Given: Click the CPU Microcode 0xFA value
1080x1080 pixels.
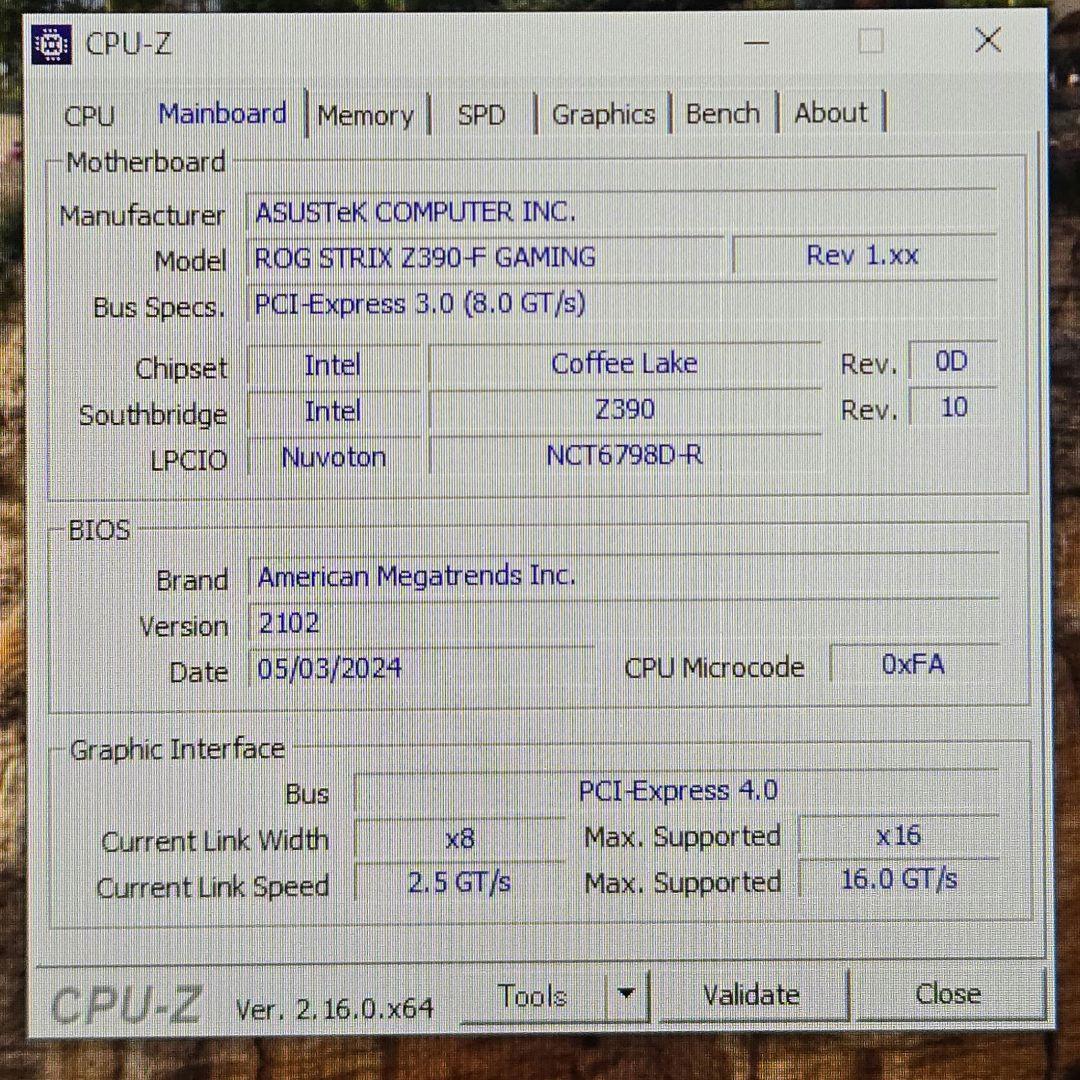Looking at the screenshot, I should [x=914, y=664].
